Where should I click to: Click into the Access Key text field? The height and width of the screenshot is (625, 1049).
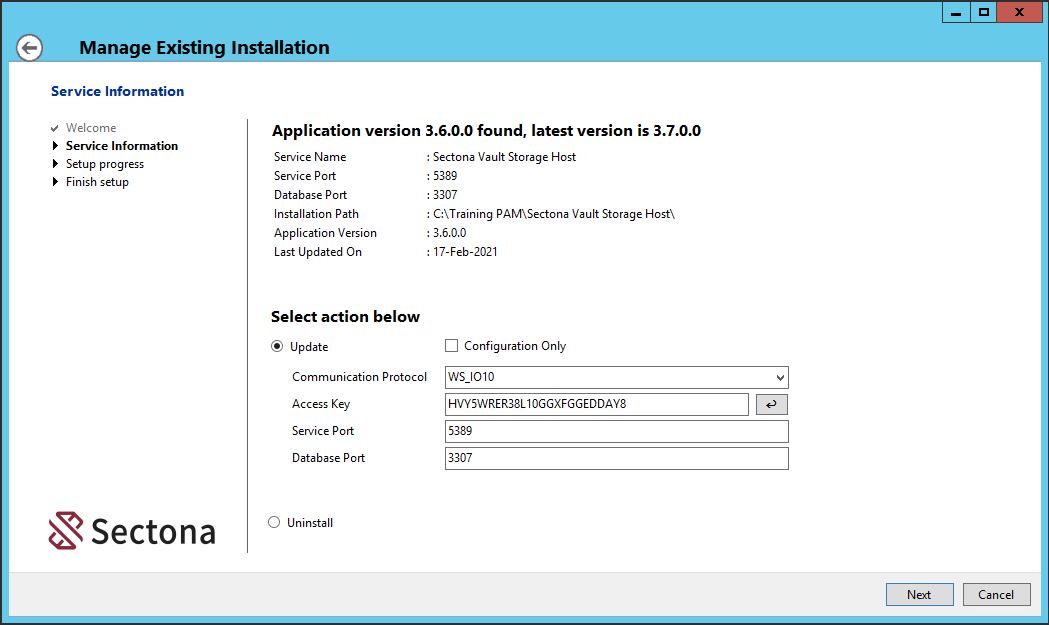tap(596, 404)
